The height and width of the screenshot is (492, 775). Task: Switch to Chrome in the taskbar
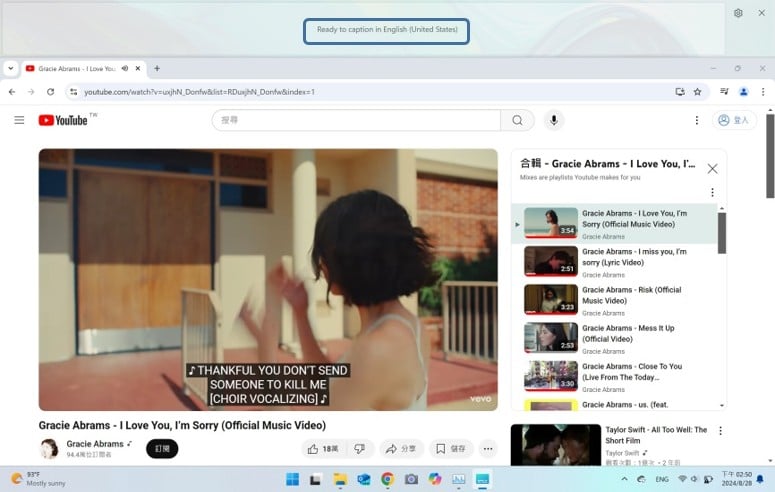(387, 479)
